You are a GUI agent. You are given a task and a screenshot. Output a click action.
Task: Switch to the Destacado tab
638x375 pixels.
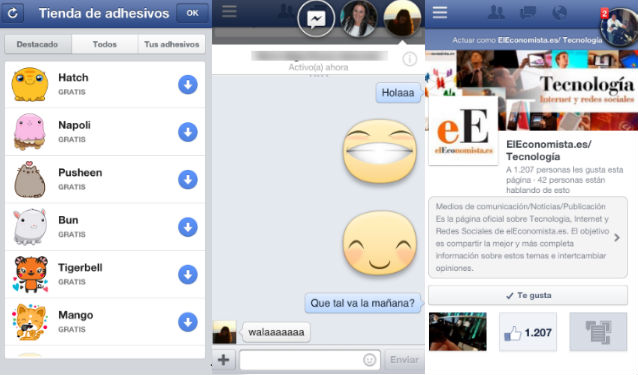point(37,44)
